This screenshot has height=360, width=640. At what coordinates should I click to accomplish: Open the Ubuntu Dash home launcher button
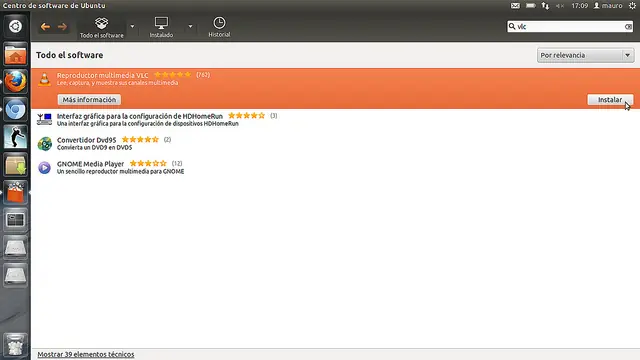pos(16,27)
